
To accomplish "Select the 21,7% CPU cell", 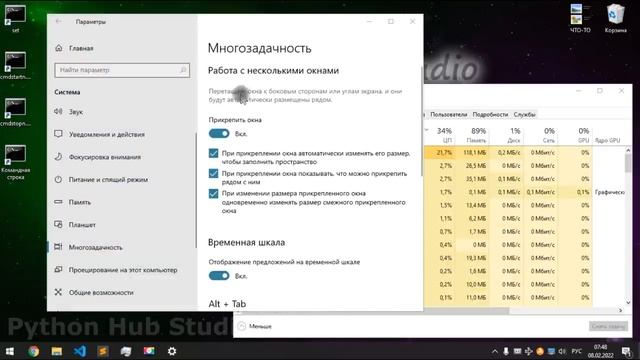I will [x=439, y=152].
